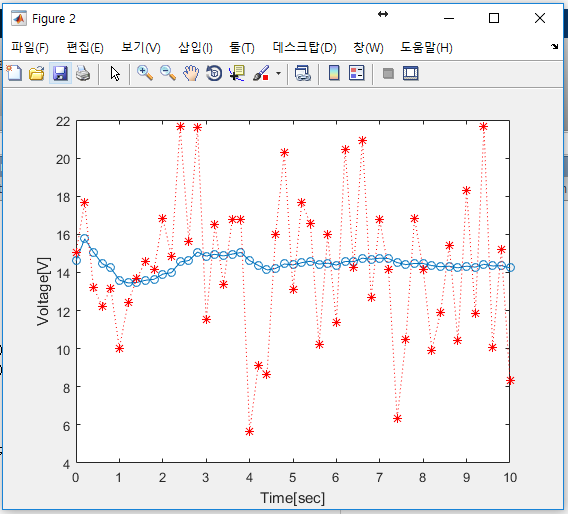Activate the Zoom In magnifier tool
The image size is (568, 514).
(145, 74)
